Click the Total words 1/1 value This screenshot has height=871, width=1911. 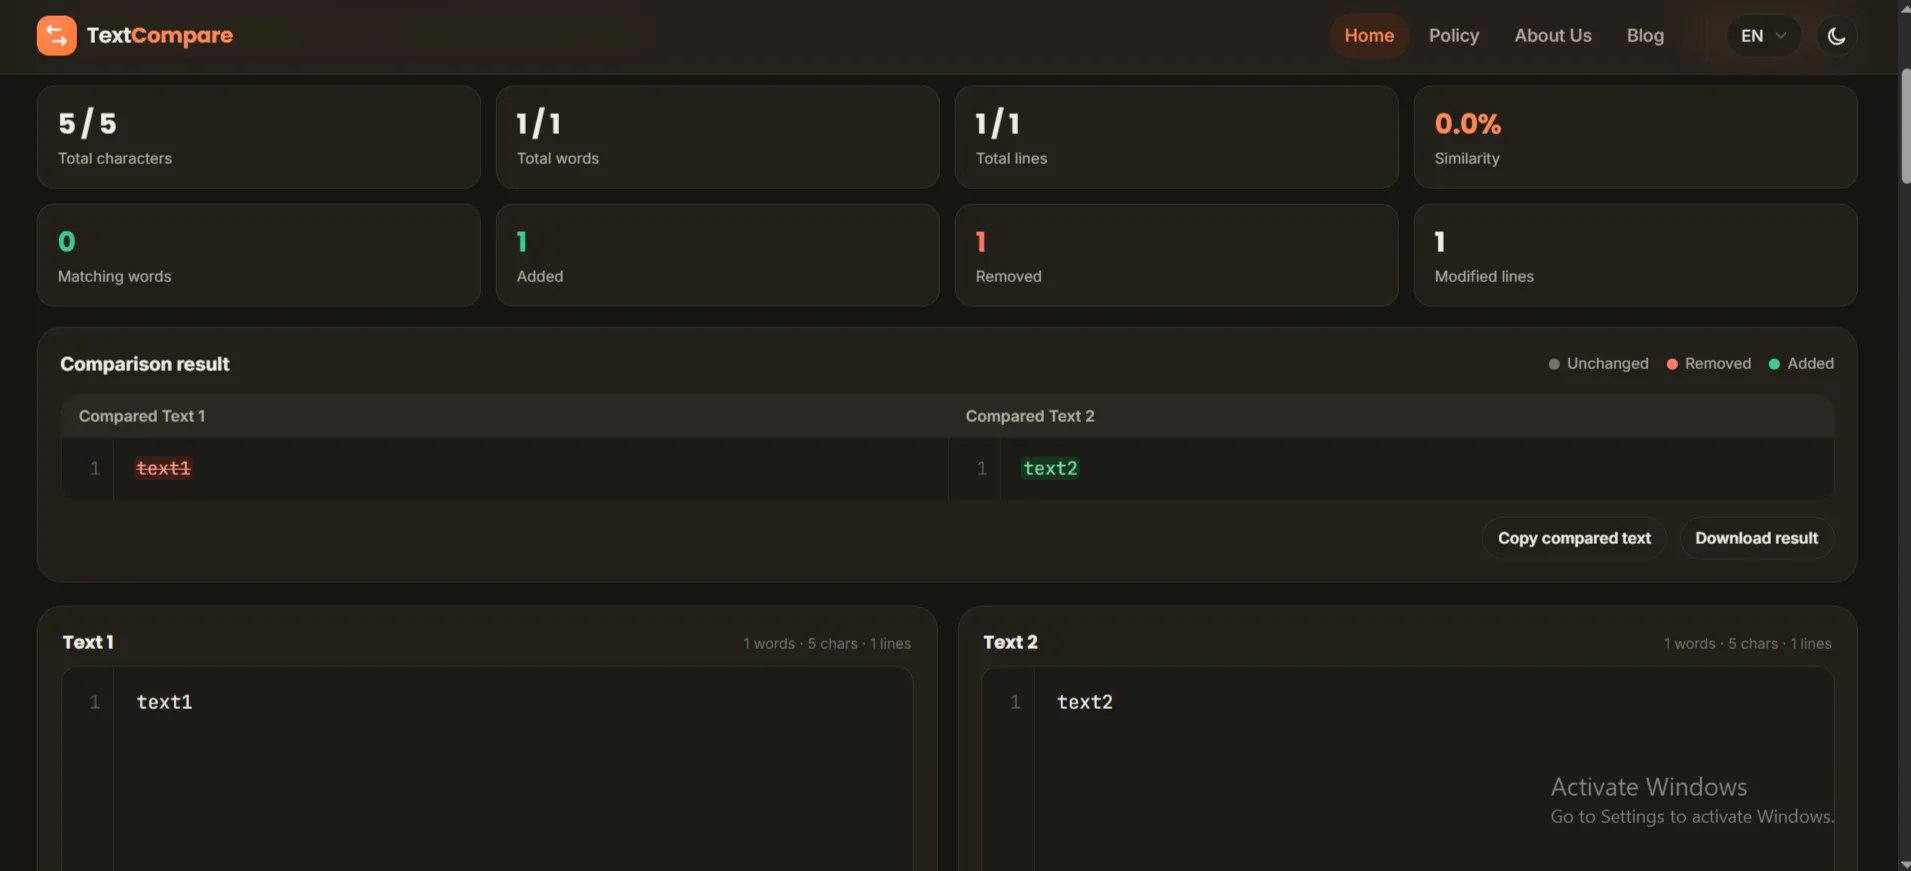(538, 124)
